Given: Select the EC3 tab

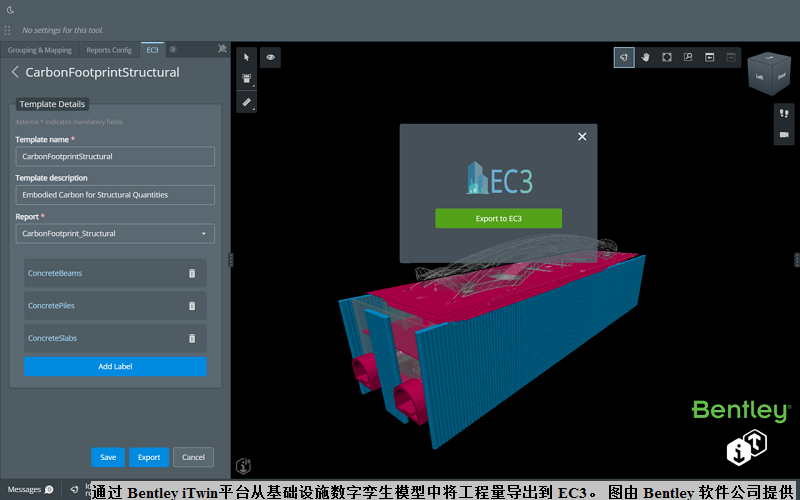Looking at the screenshot, I should click(152, 49).
